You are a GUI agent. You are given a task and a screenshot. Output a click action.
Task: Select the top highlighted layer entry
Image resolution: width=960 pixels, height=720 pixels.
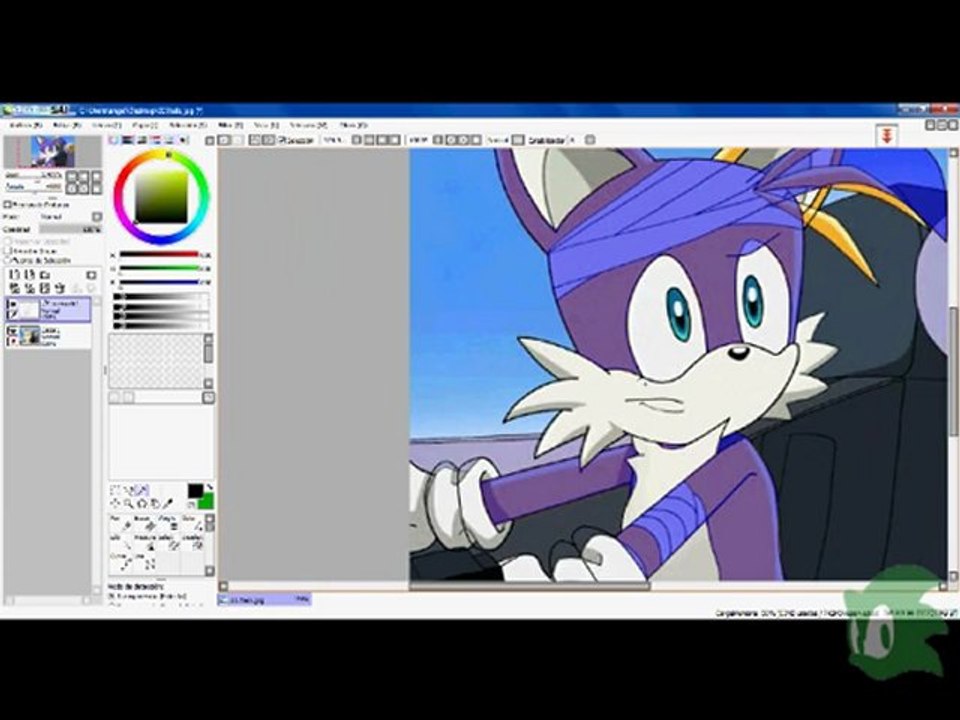(48, 309)
